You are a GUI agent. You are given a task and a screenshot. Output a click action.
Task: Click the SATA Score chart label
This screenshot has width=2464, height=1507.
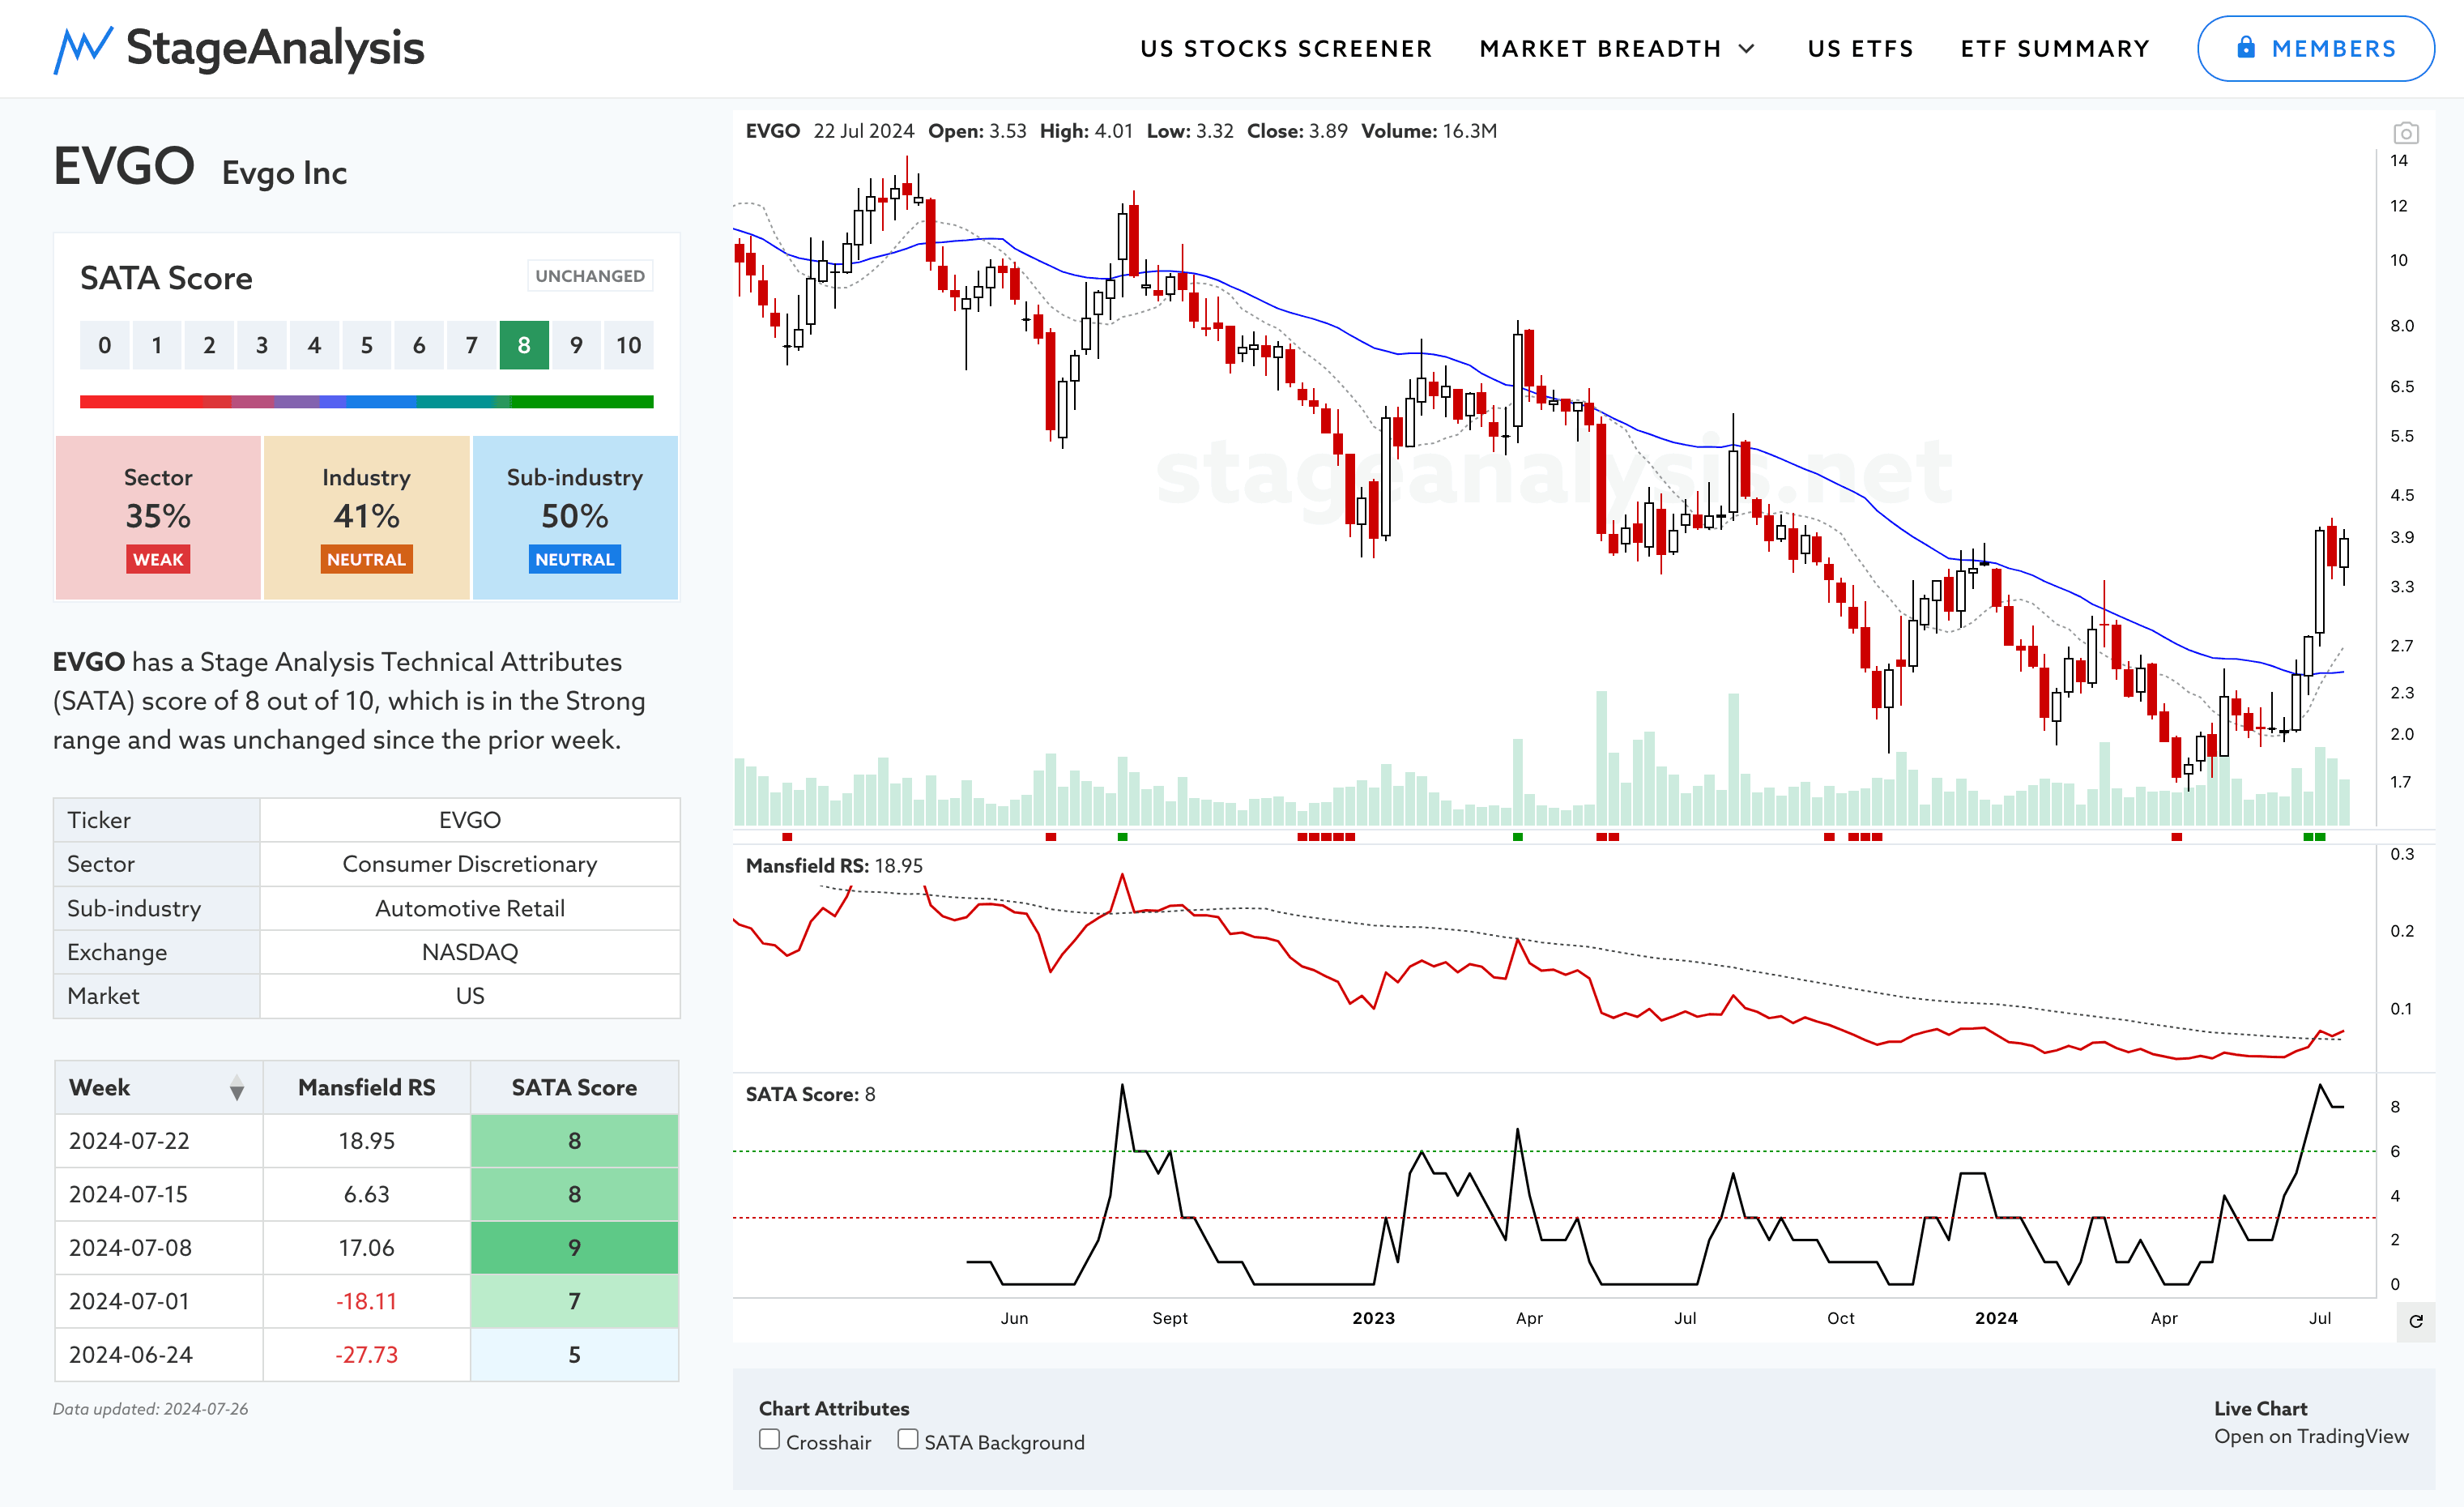(x=810, y=1095)
